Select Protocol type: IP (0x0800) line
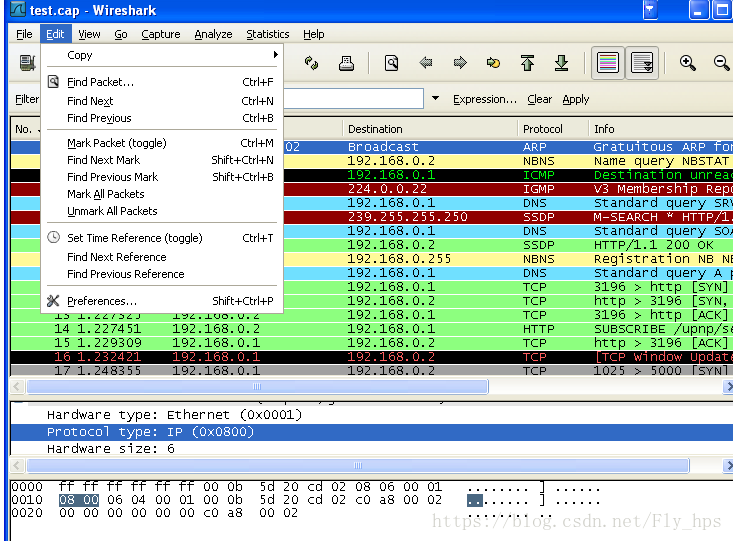This screenshot has height=541, width=733. coord(372,432)
